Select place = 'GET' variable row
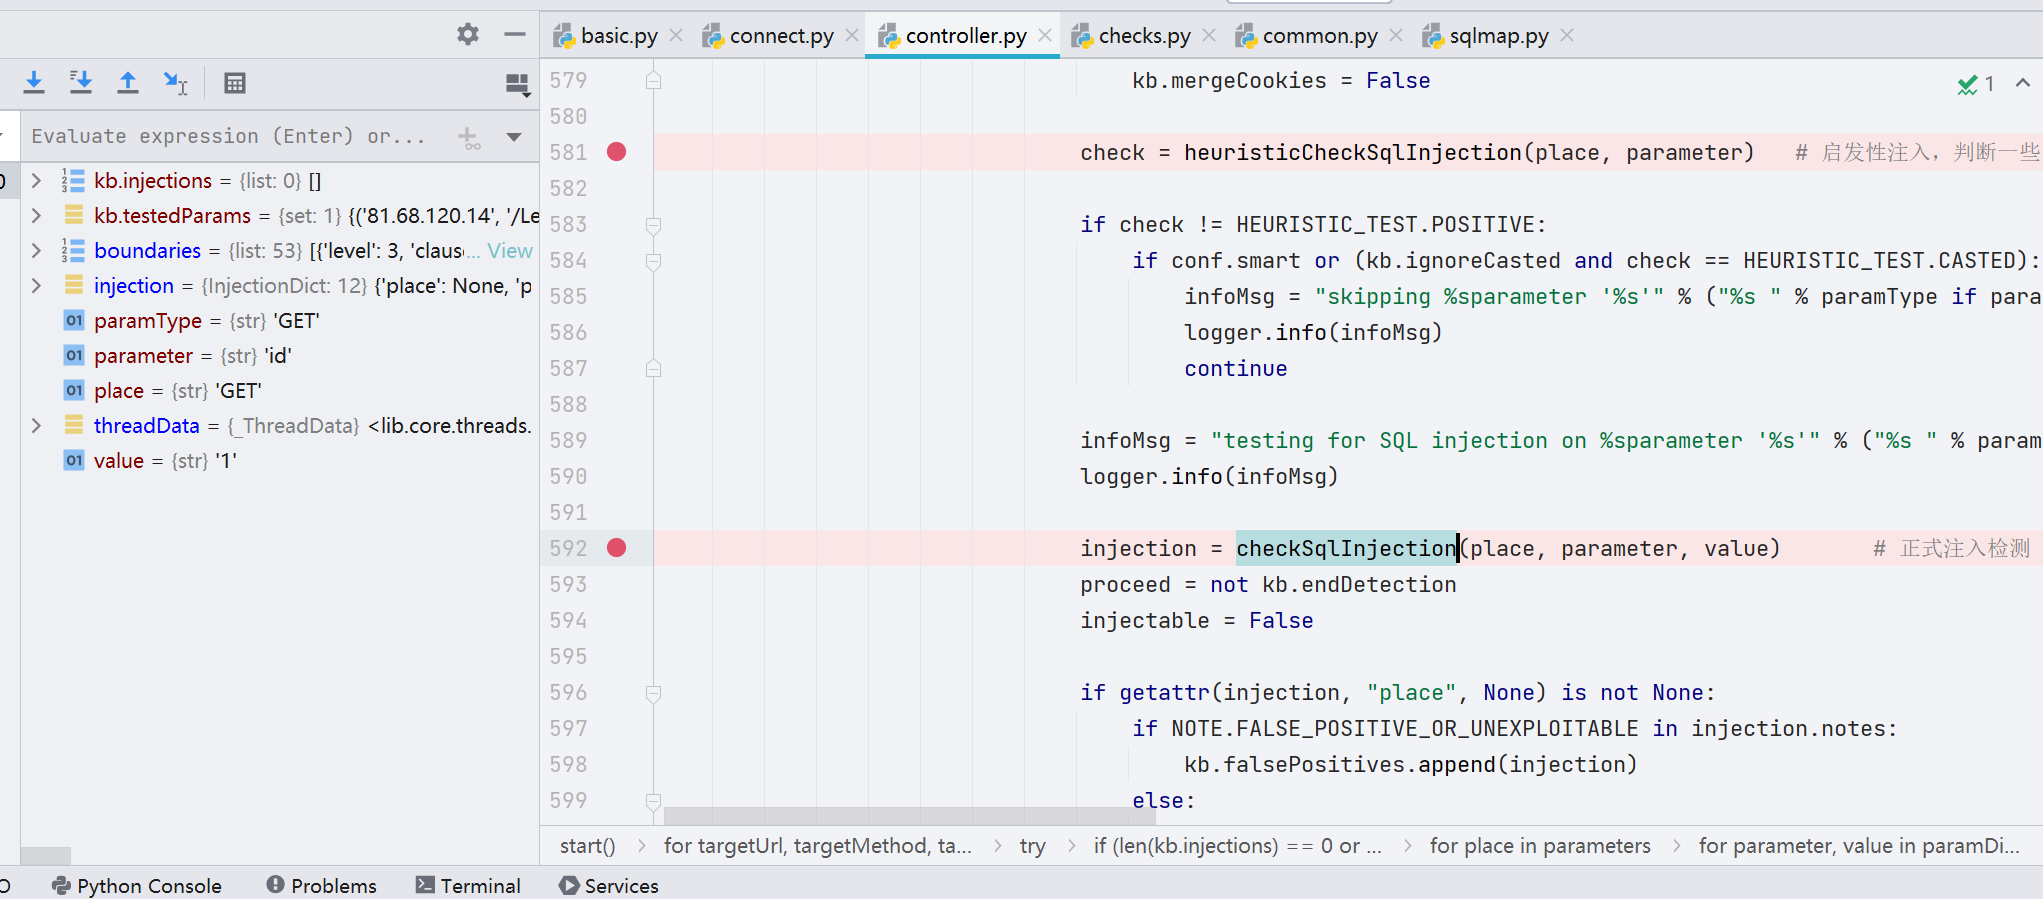Viewport: 2043px width, 899px height. pos(280,391)
